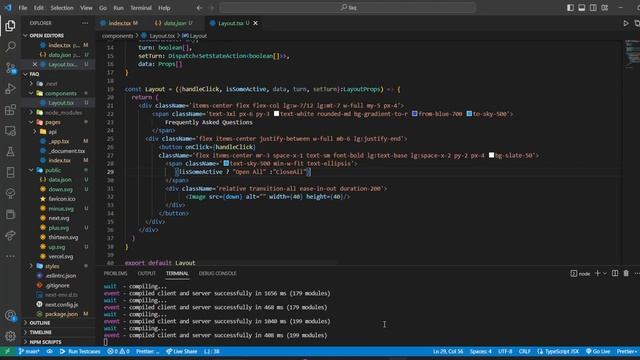Click the text-sky-500 color swatch
640x360 pixels.
click(x=226, y=163)
